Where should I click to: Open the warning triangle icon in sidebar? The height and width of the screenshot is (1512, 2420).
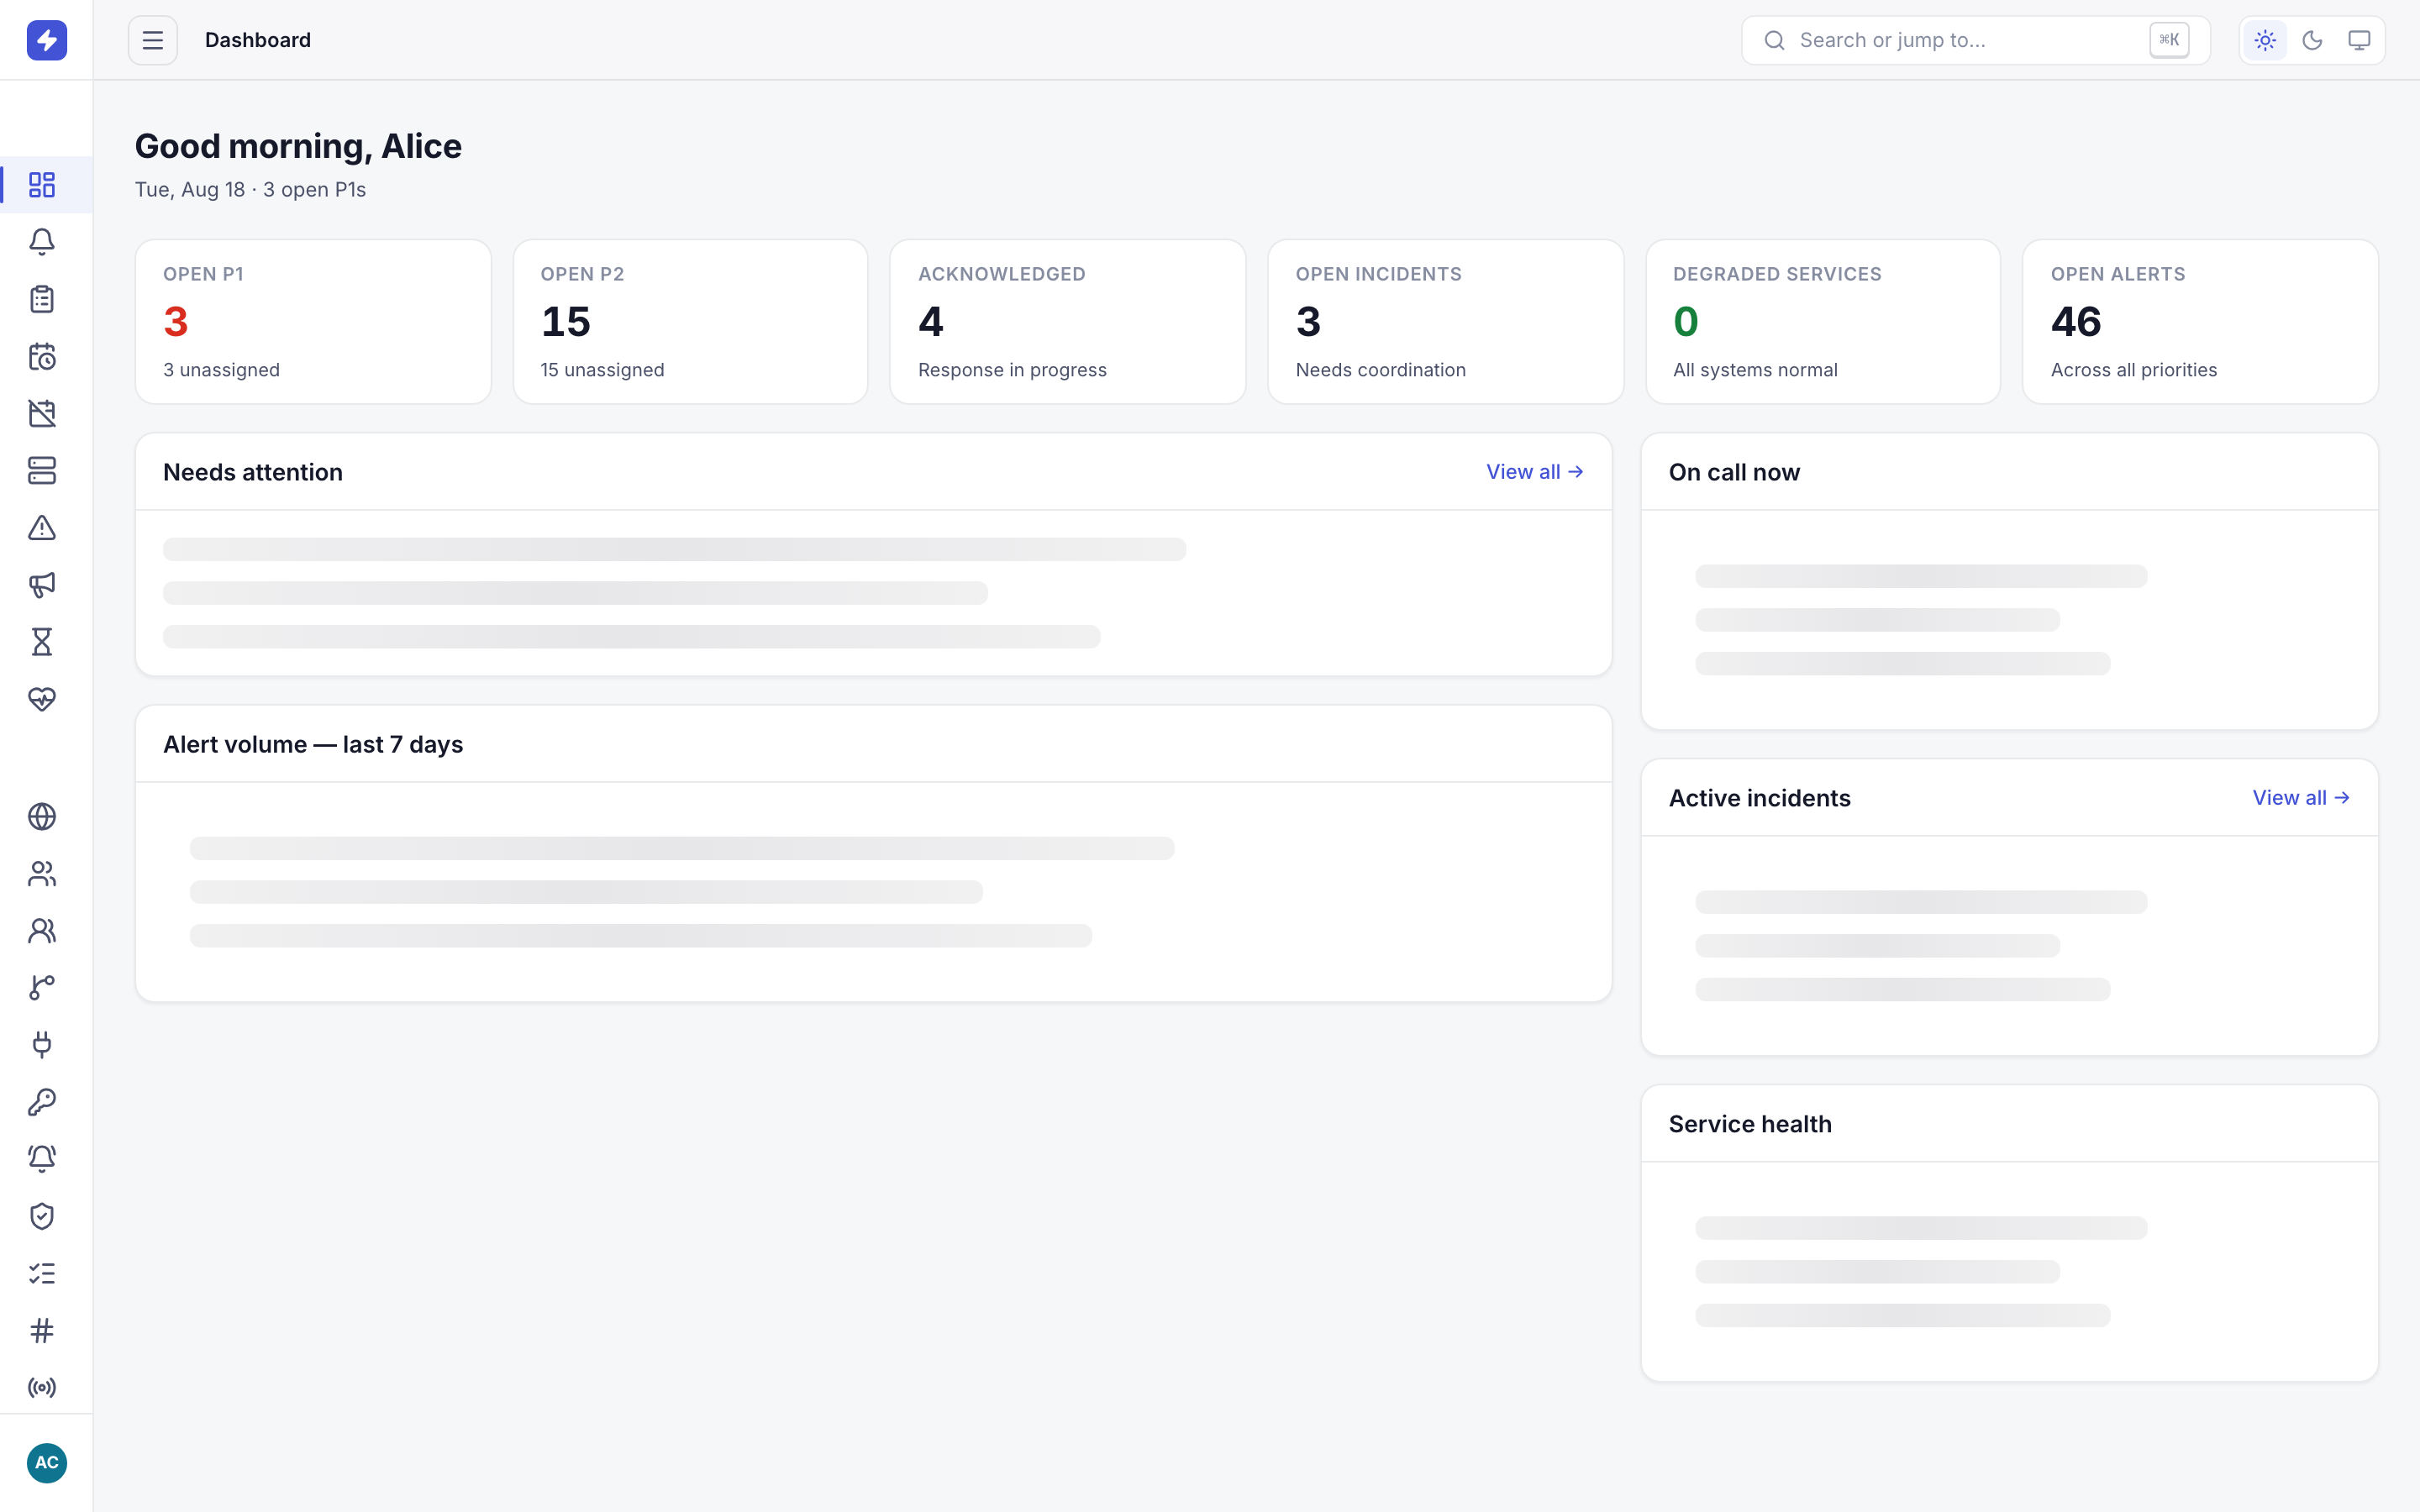(42, 527)
